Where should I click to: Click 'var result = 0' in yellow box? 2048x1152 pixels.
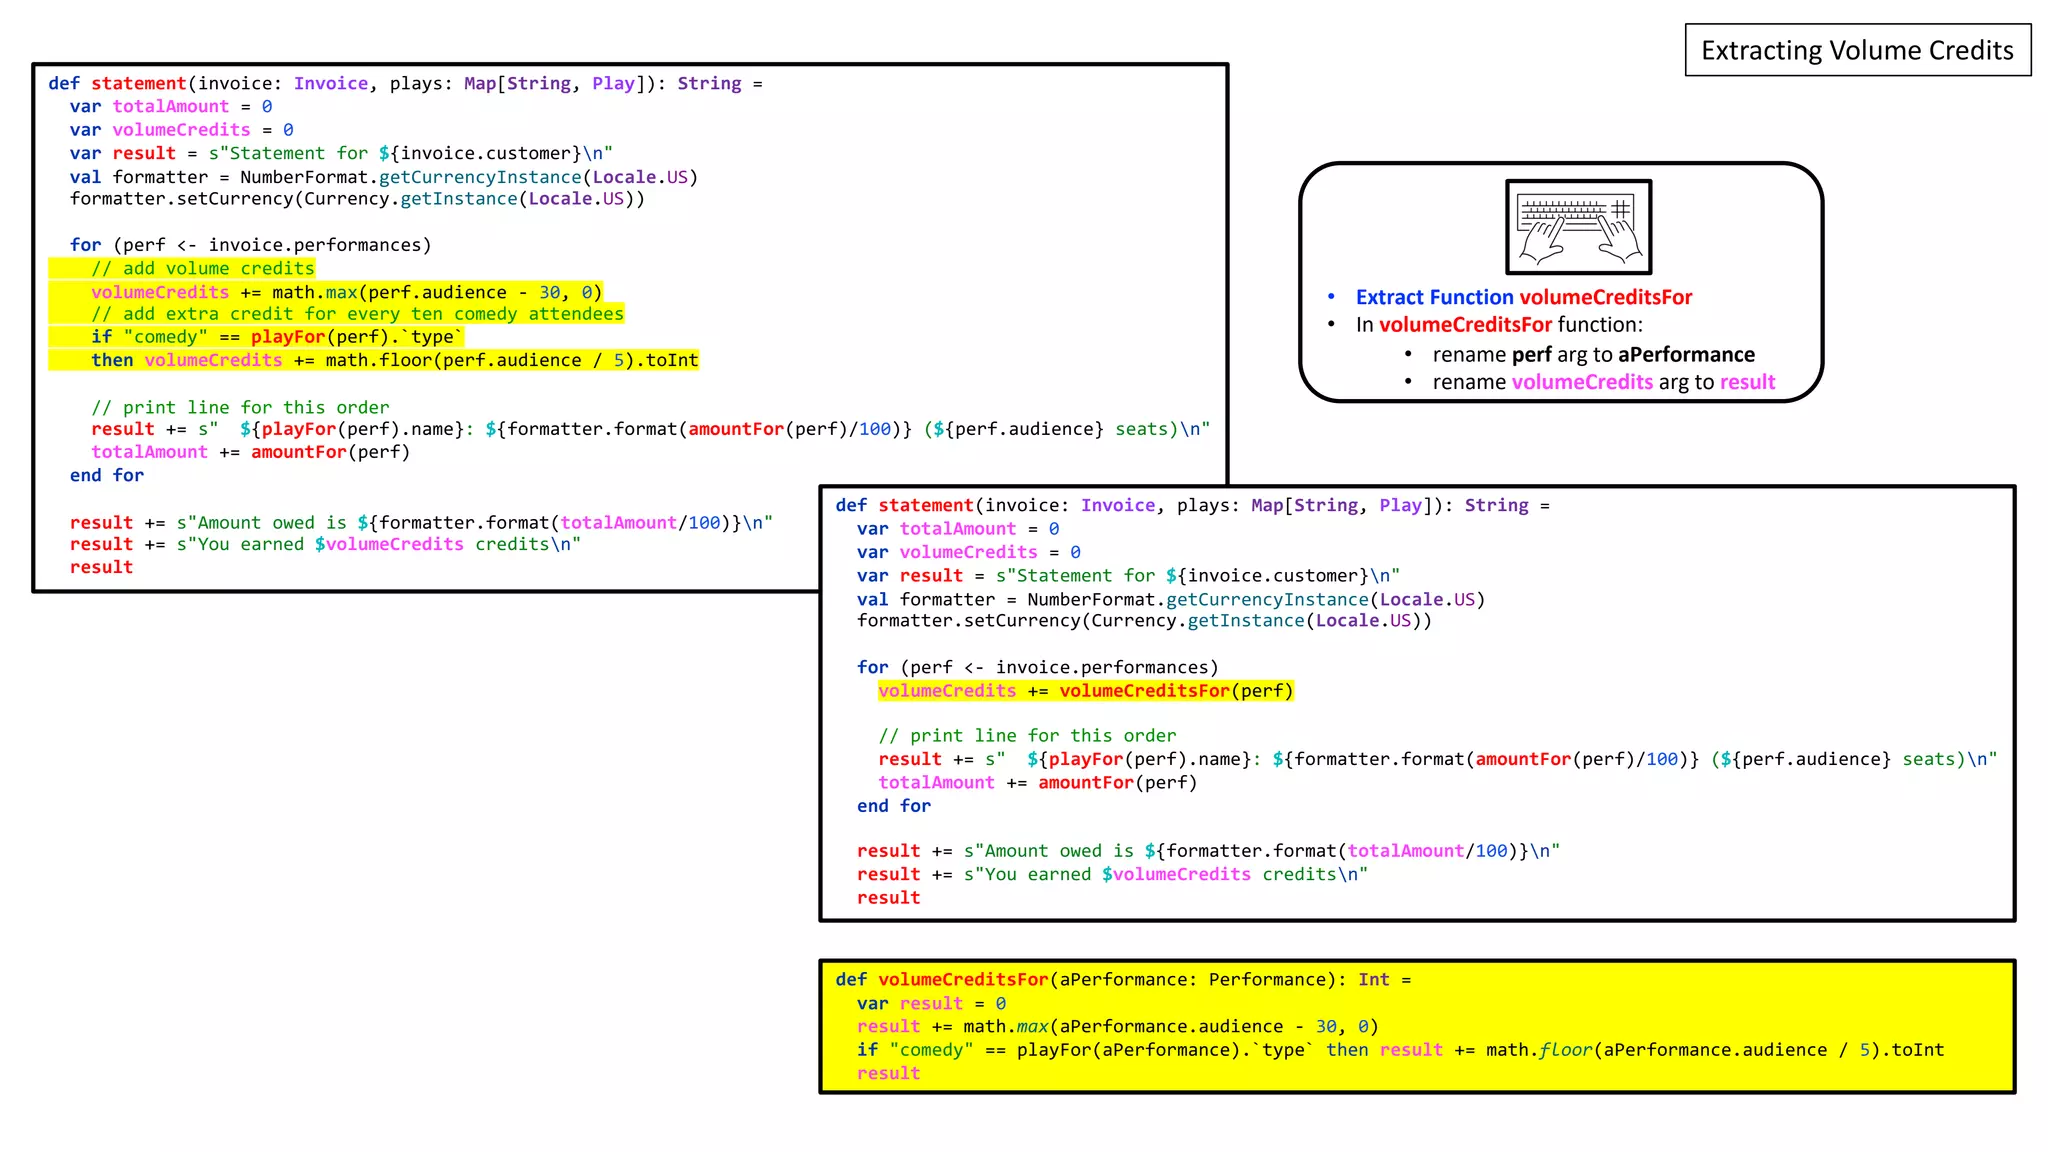click(931, 1003)
